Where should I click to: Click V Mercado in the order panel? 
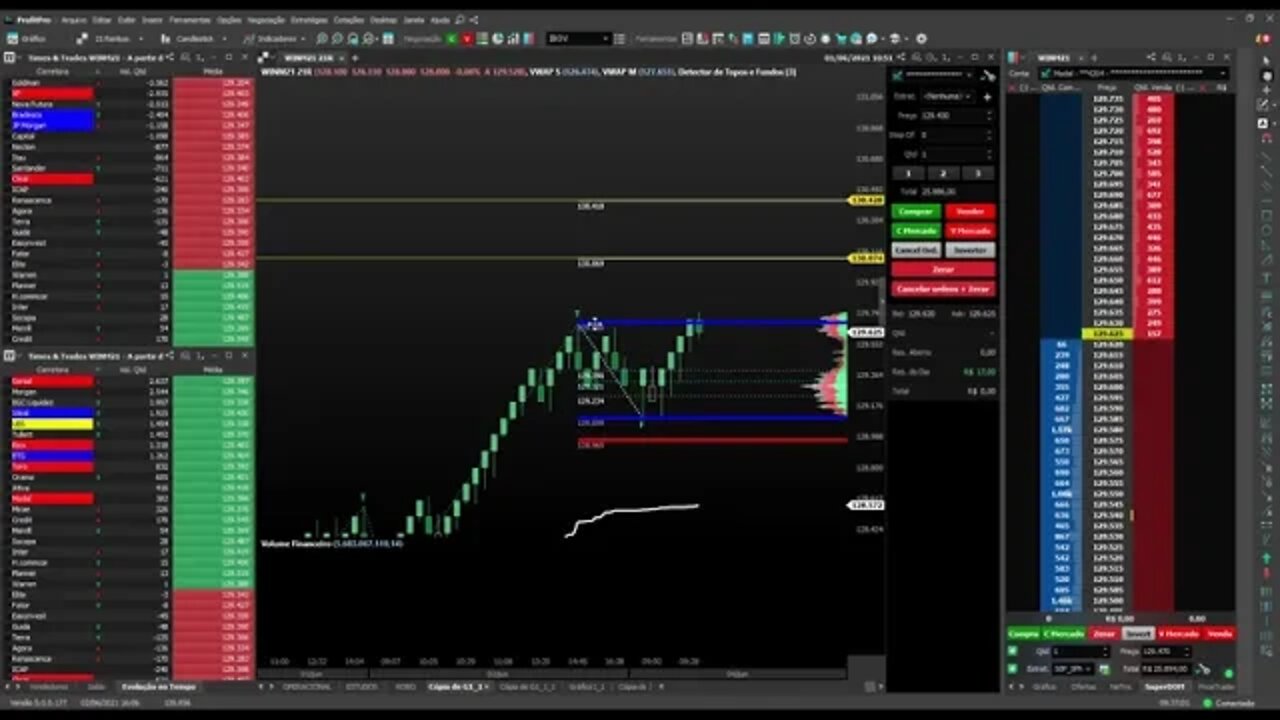(970, 231)
